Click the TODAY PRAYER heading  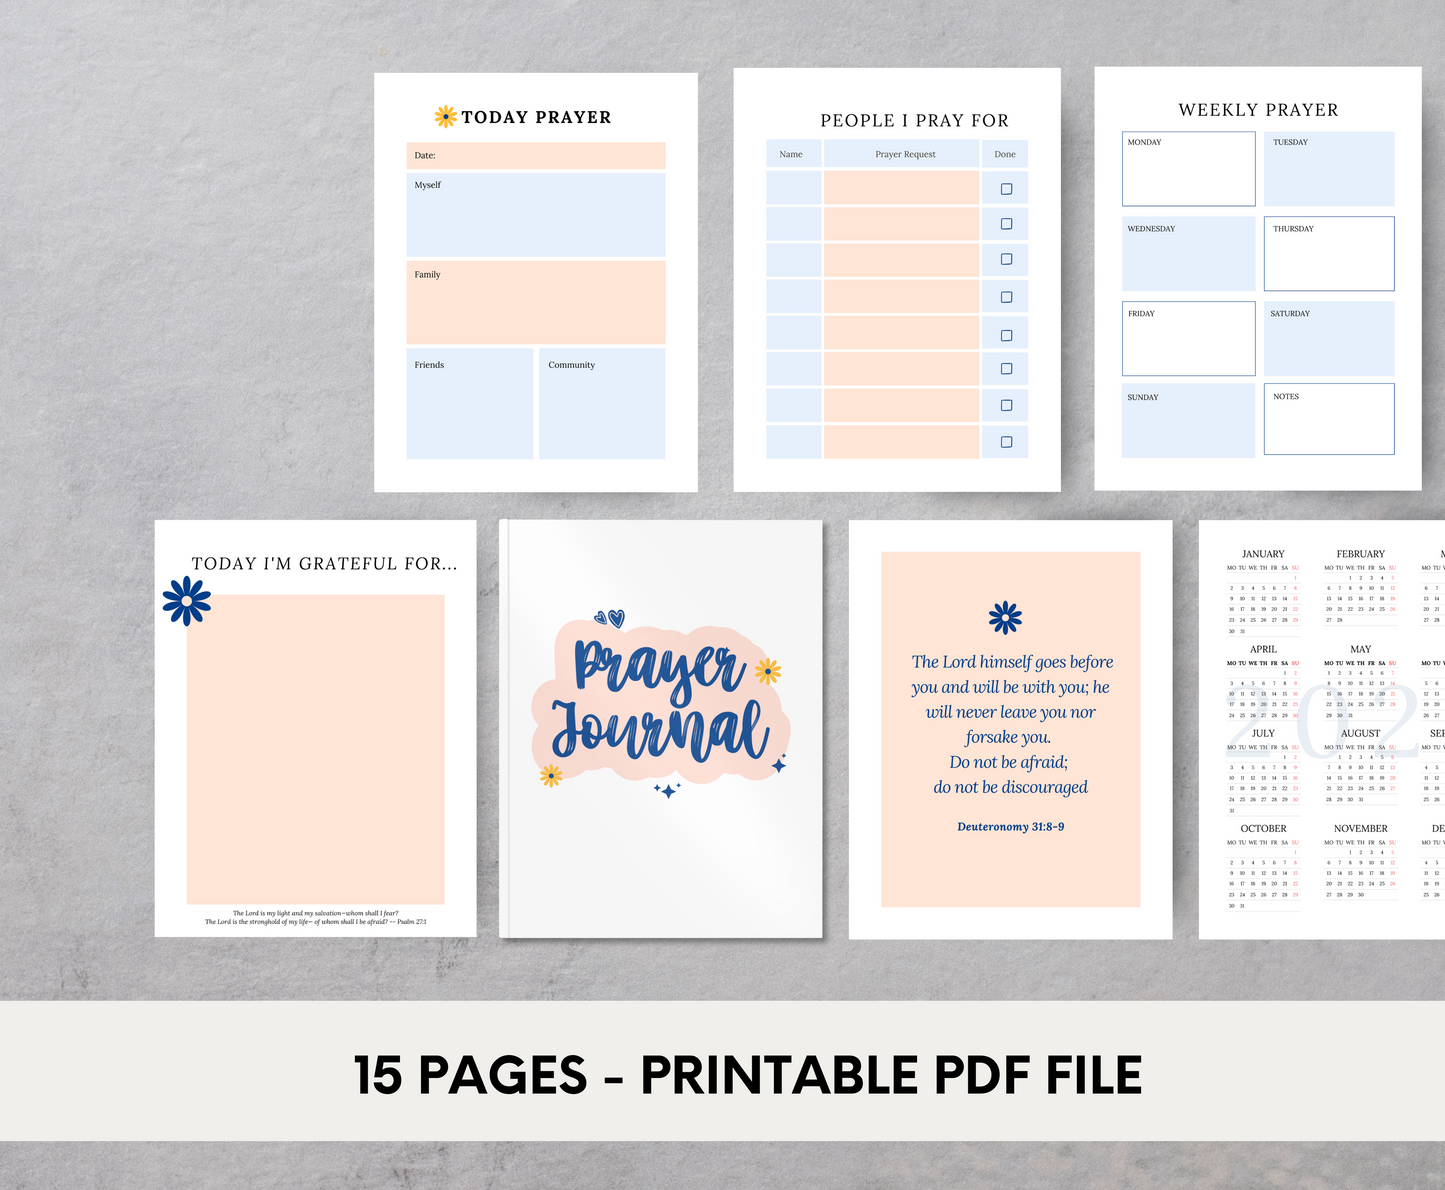pyautogui.click(x=536, y=117)
